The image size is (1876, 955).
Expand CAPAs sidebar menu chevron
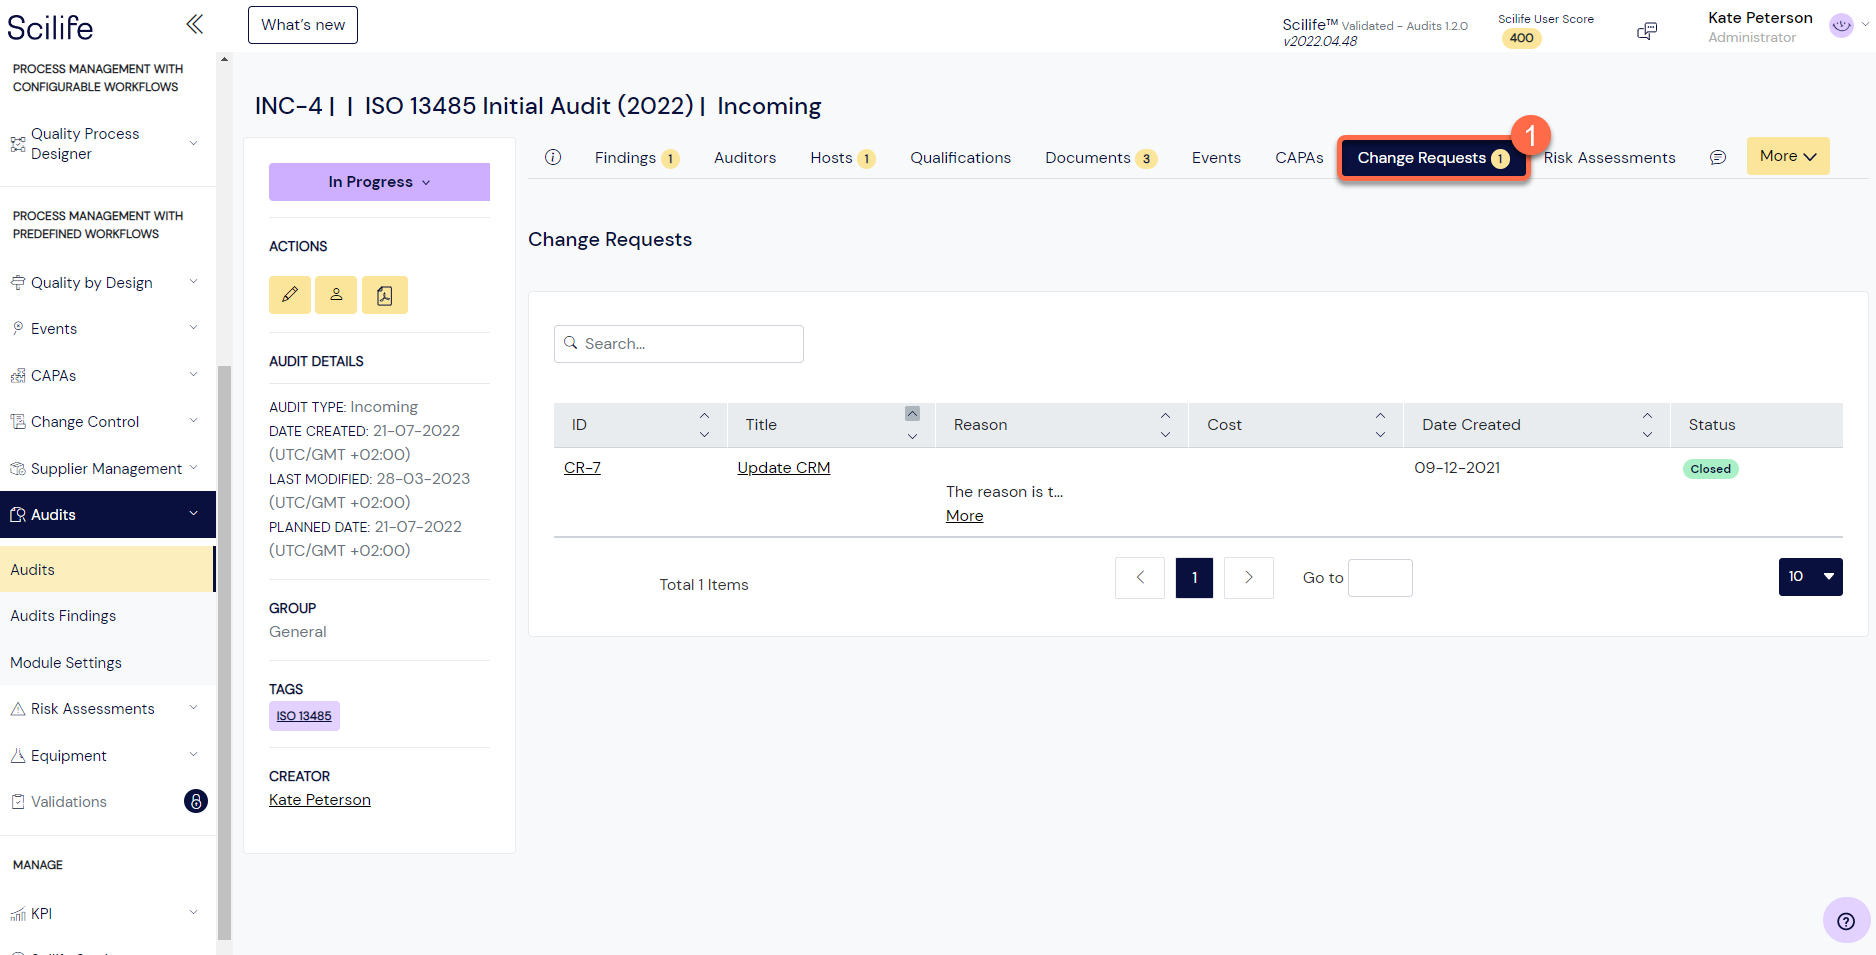pyautogui.click(x=194, y=375)
